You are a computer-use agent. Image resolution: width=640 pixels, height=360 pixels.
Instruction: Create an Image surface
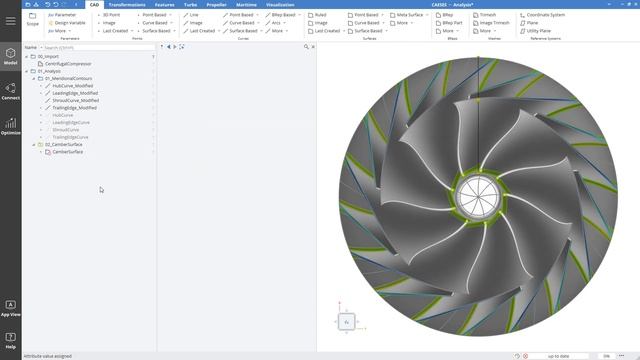point(318,23)
